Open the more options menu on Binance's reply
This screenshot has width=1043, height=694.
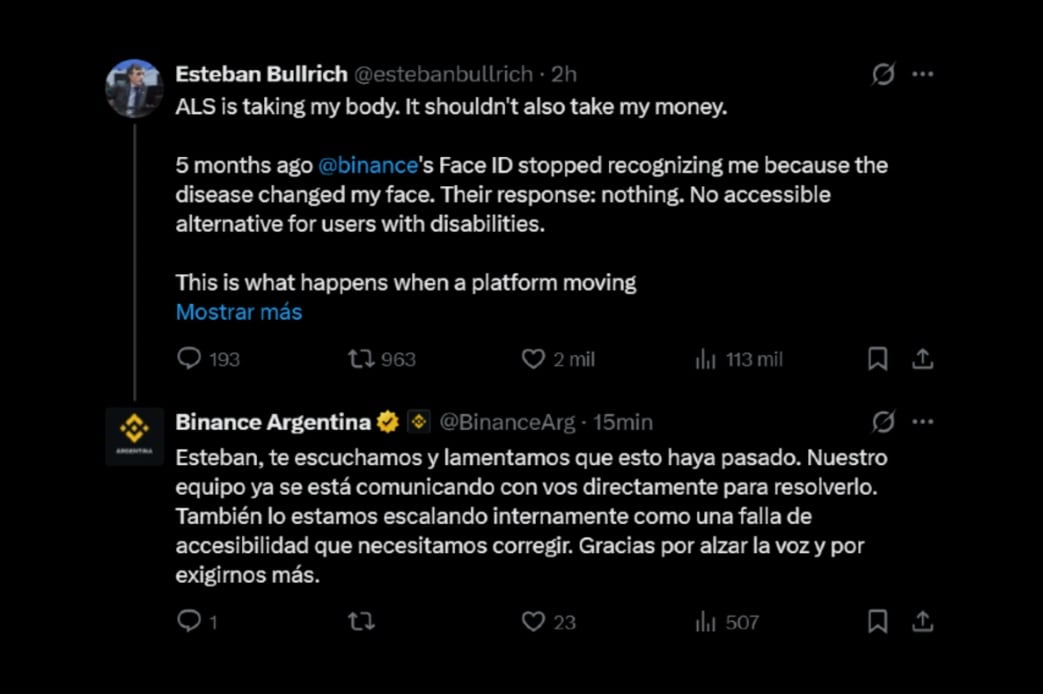(923, 422)
